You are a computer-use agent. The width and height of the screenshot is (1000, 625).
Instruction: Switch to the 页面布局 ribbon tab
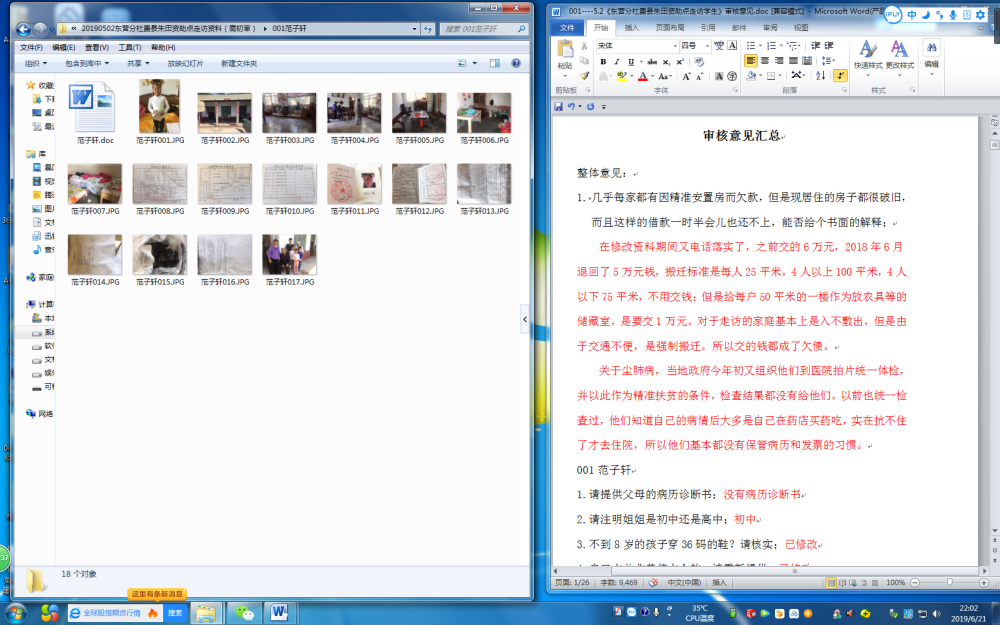(x=670, y=27)
